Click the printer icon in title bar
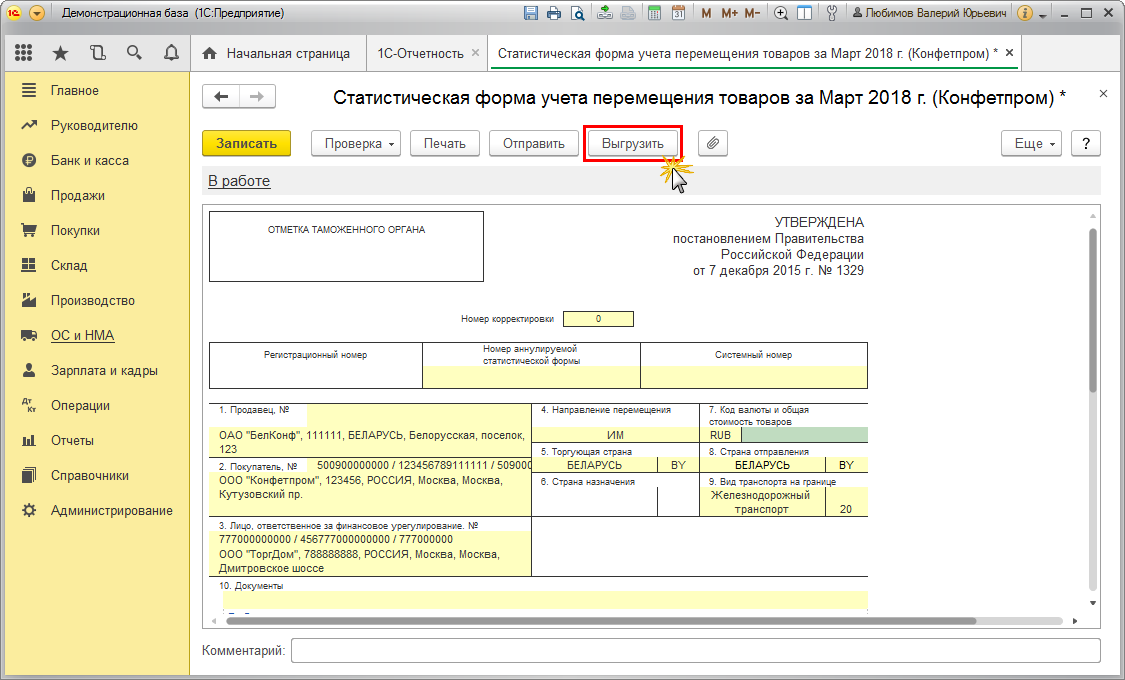1125x680 pixels. pyautogui.click(x=554, y=13)
